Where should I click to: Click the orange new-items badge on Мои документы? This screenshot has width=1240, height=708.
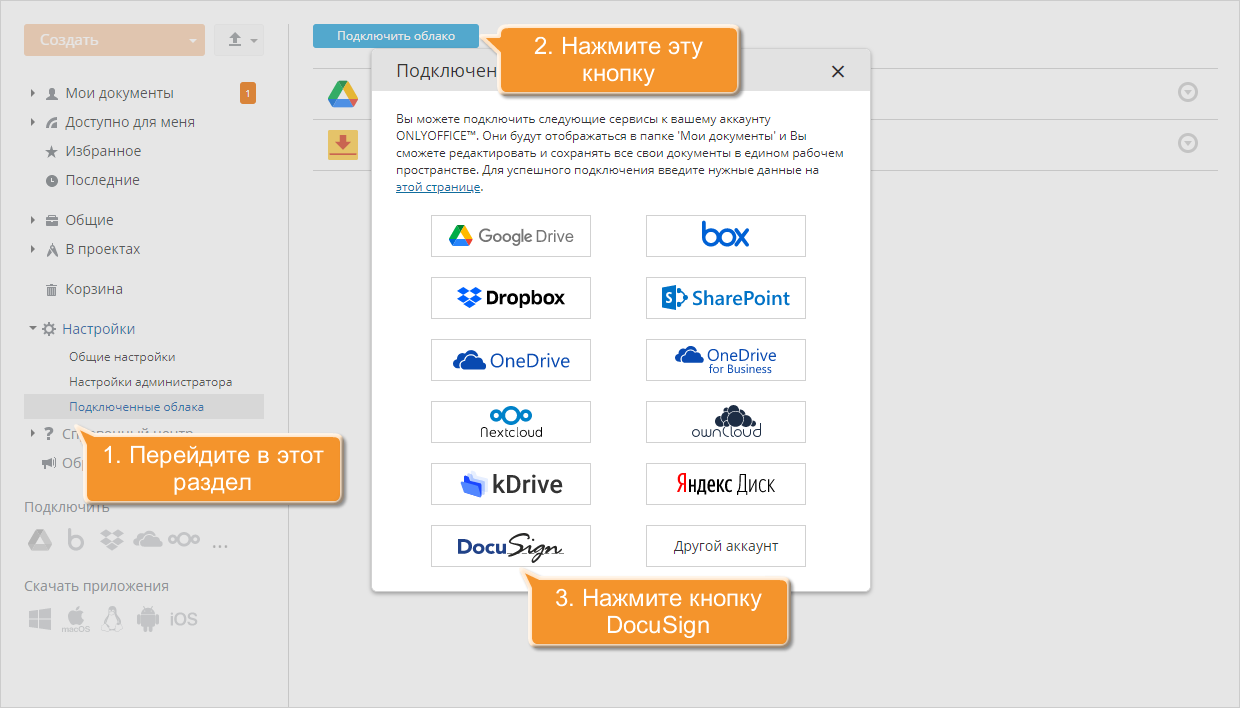(x=248, y=94)
